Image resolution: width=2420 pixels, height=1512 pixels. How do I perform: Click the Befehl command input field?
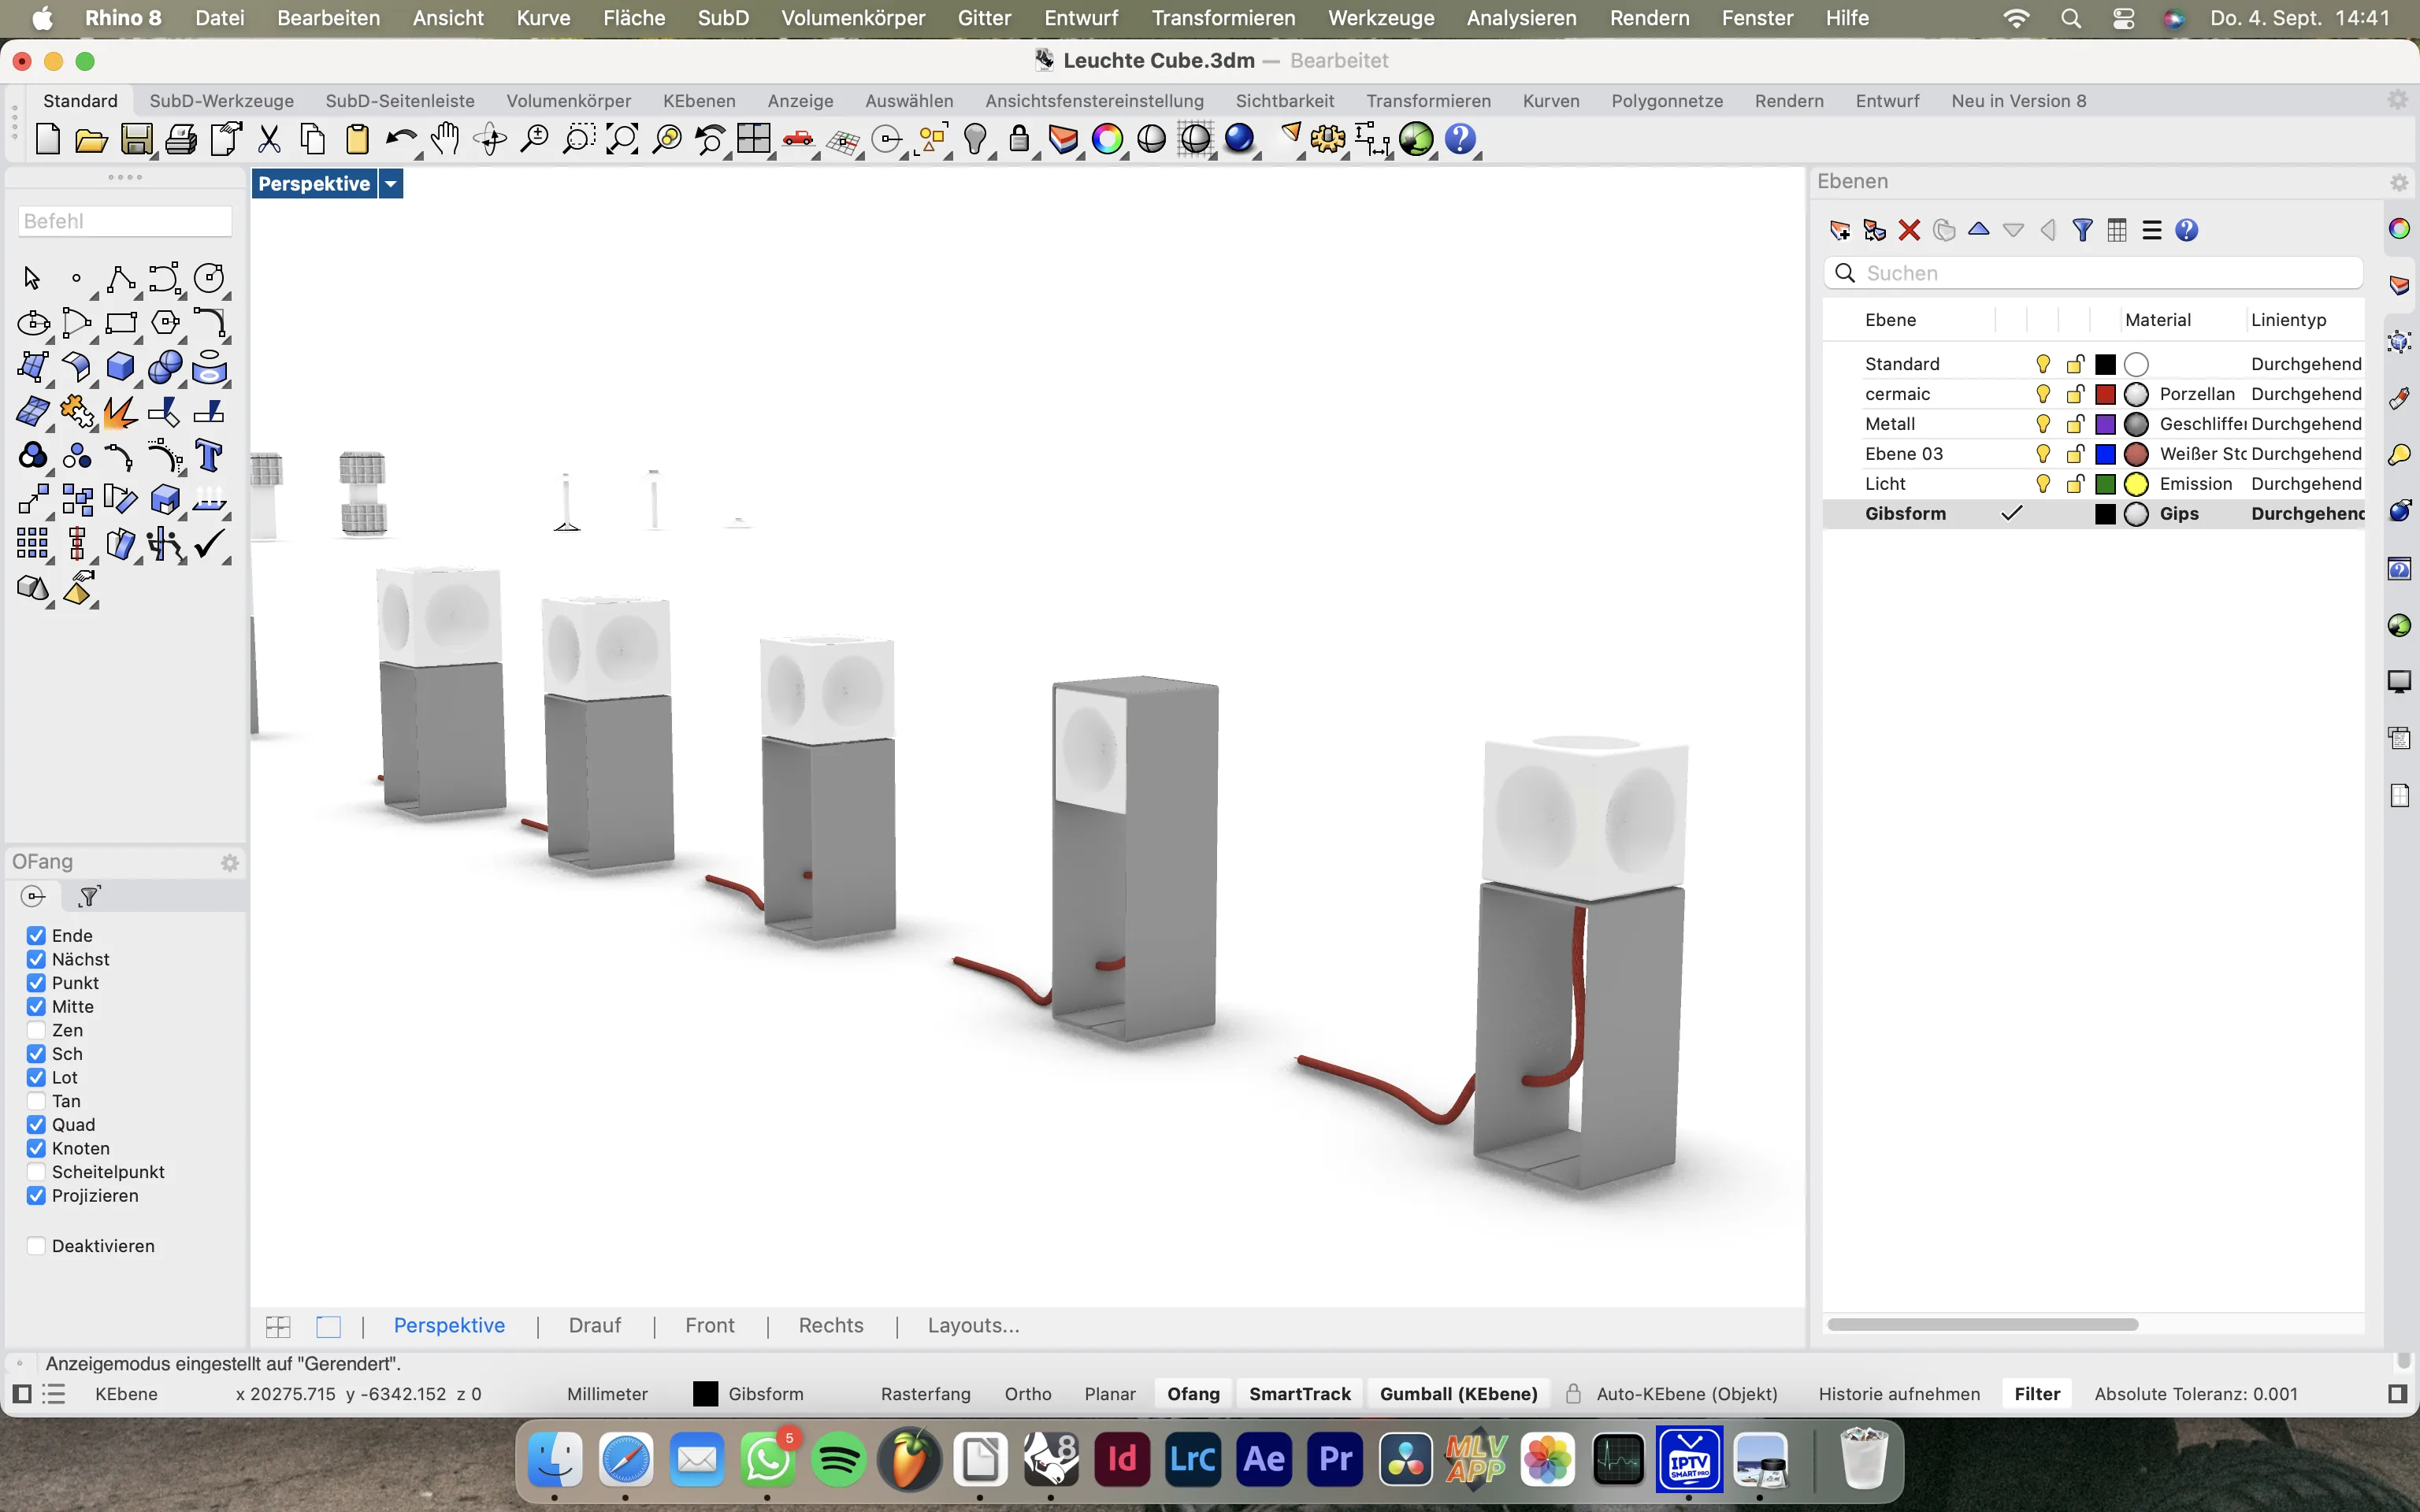coord(125,221)
